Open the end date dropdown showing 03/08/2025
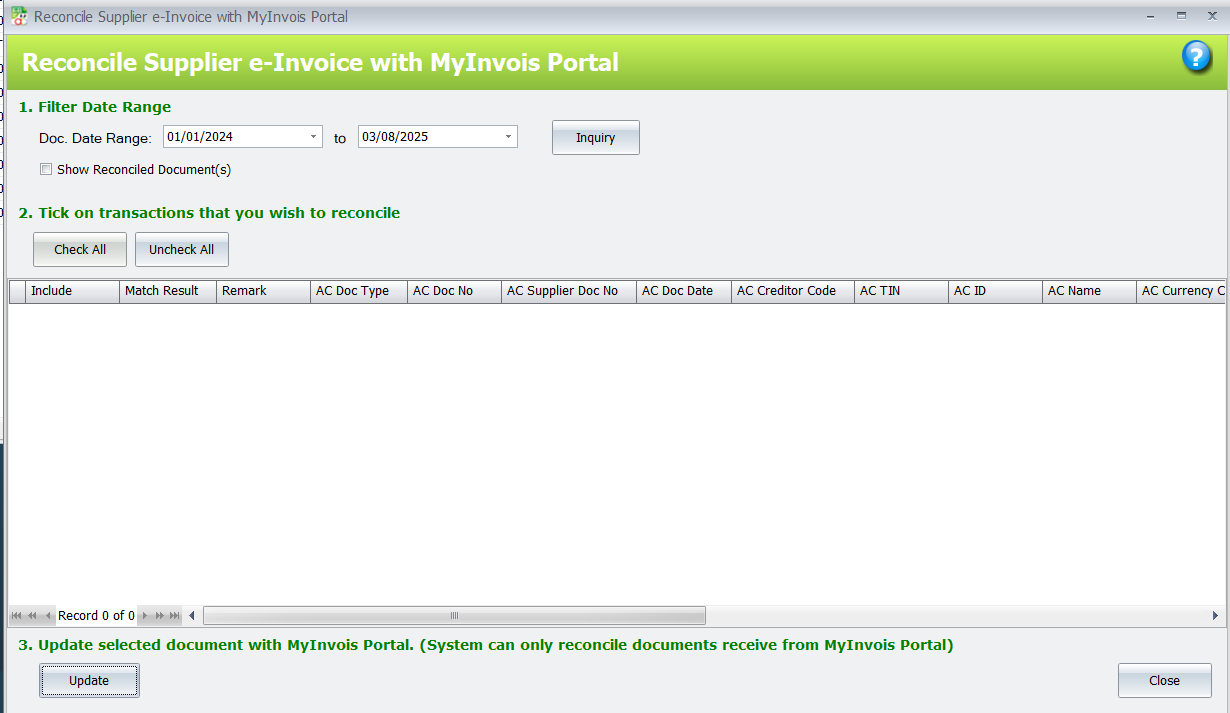The image size is (1230, 713). click(x=508, y=137)
